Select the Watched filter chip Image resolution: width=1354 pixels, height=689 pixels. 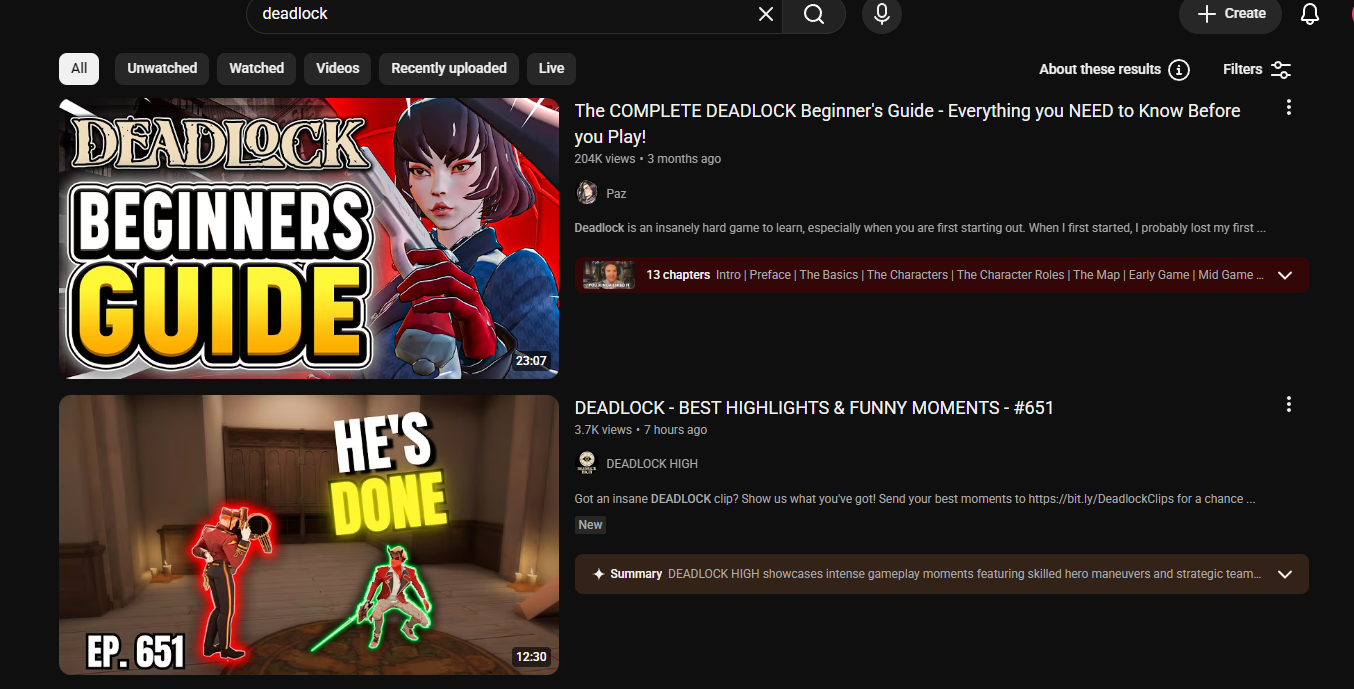click(257, 68)
